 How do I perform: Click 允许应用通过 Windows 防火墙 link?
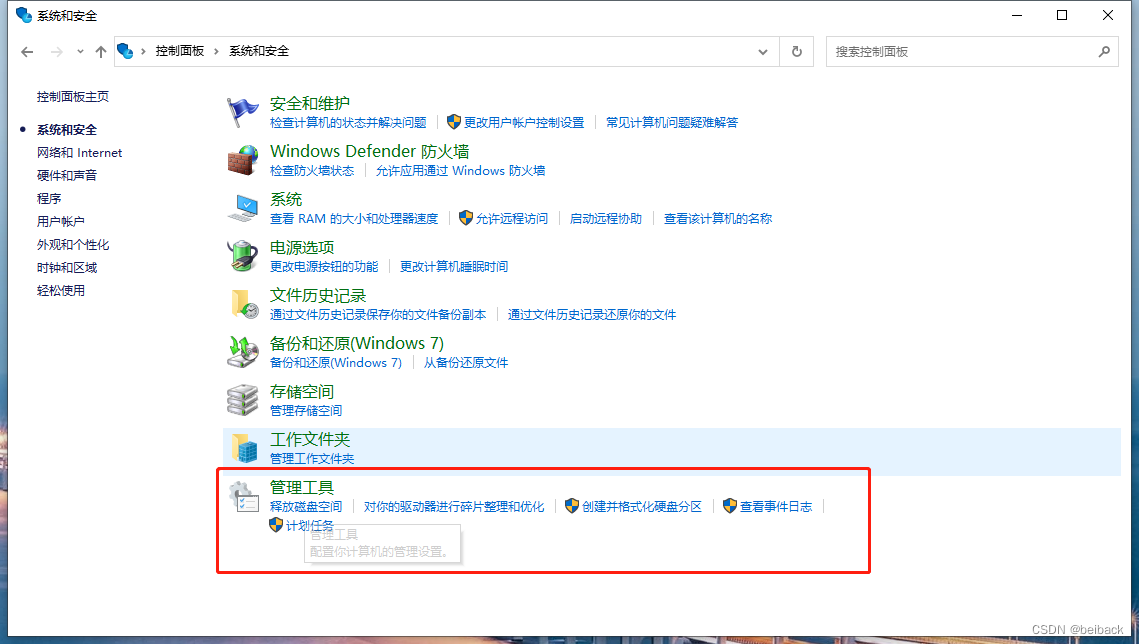coord(460,171)
